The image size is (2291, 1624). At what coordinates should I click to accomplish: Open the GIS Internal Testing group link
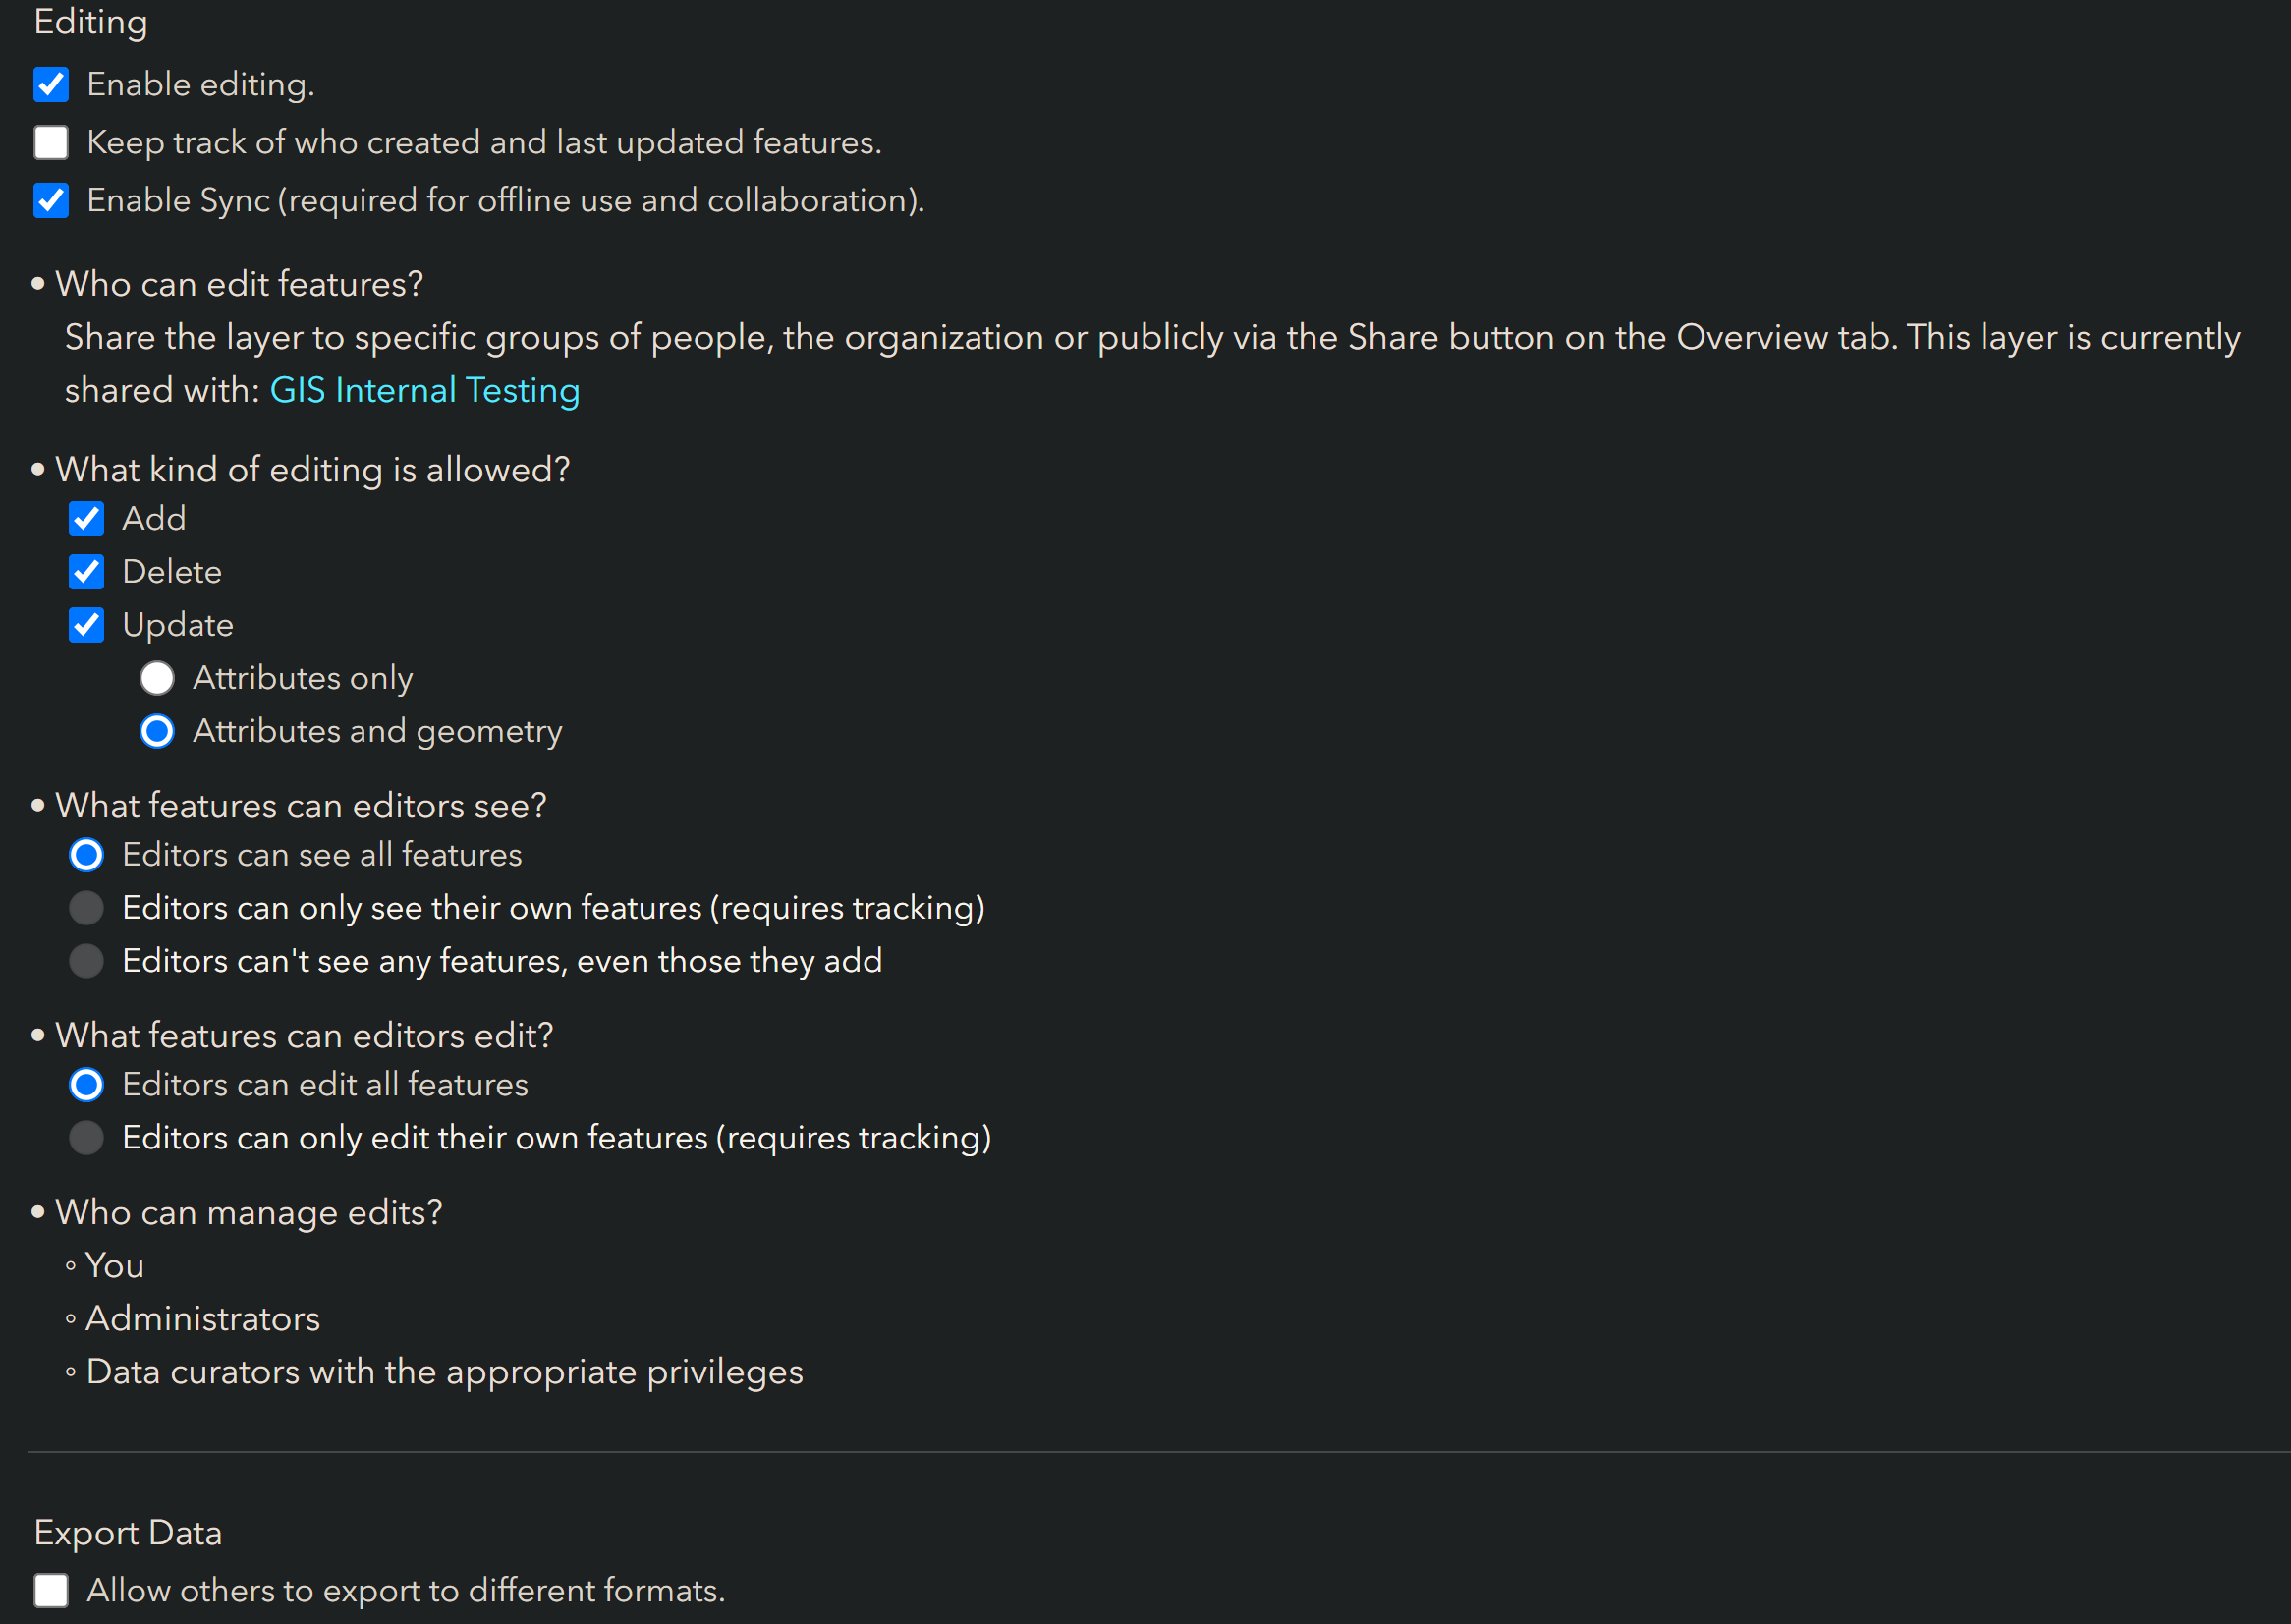(424, 390)
